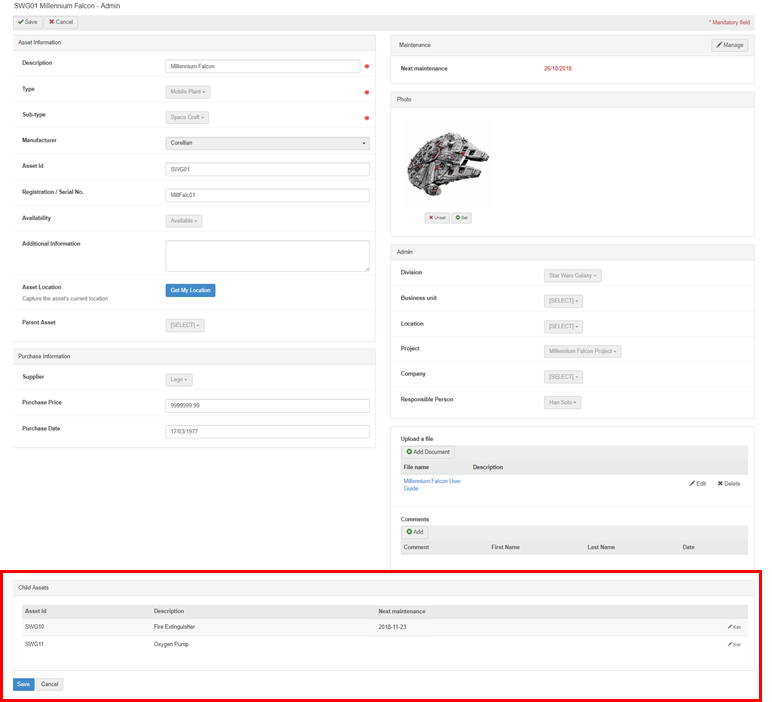This screenshot has width=772, height=702.
Task: Open the Manufacturer Corellian dropdown
Action: coord(267,143)
